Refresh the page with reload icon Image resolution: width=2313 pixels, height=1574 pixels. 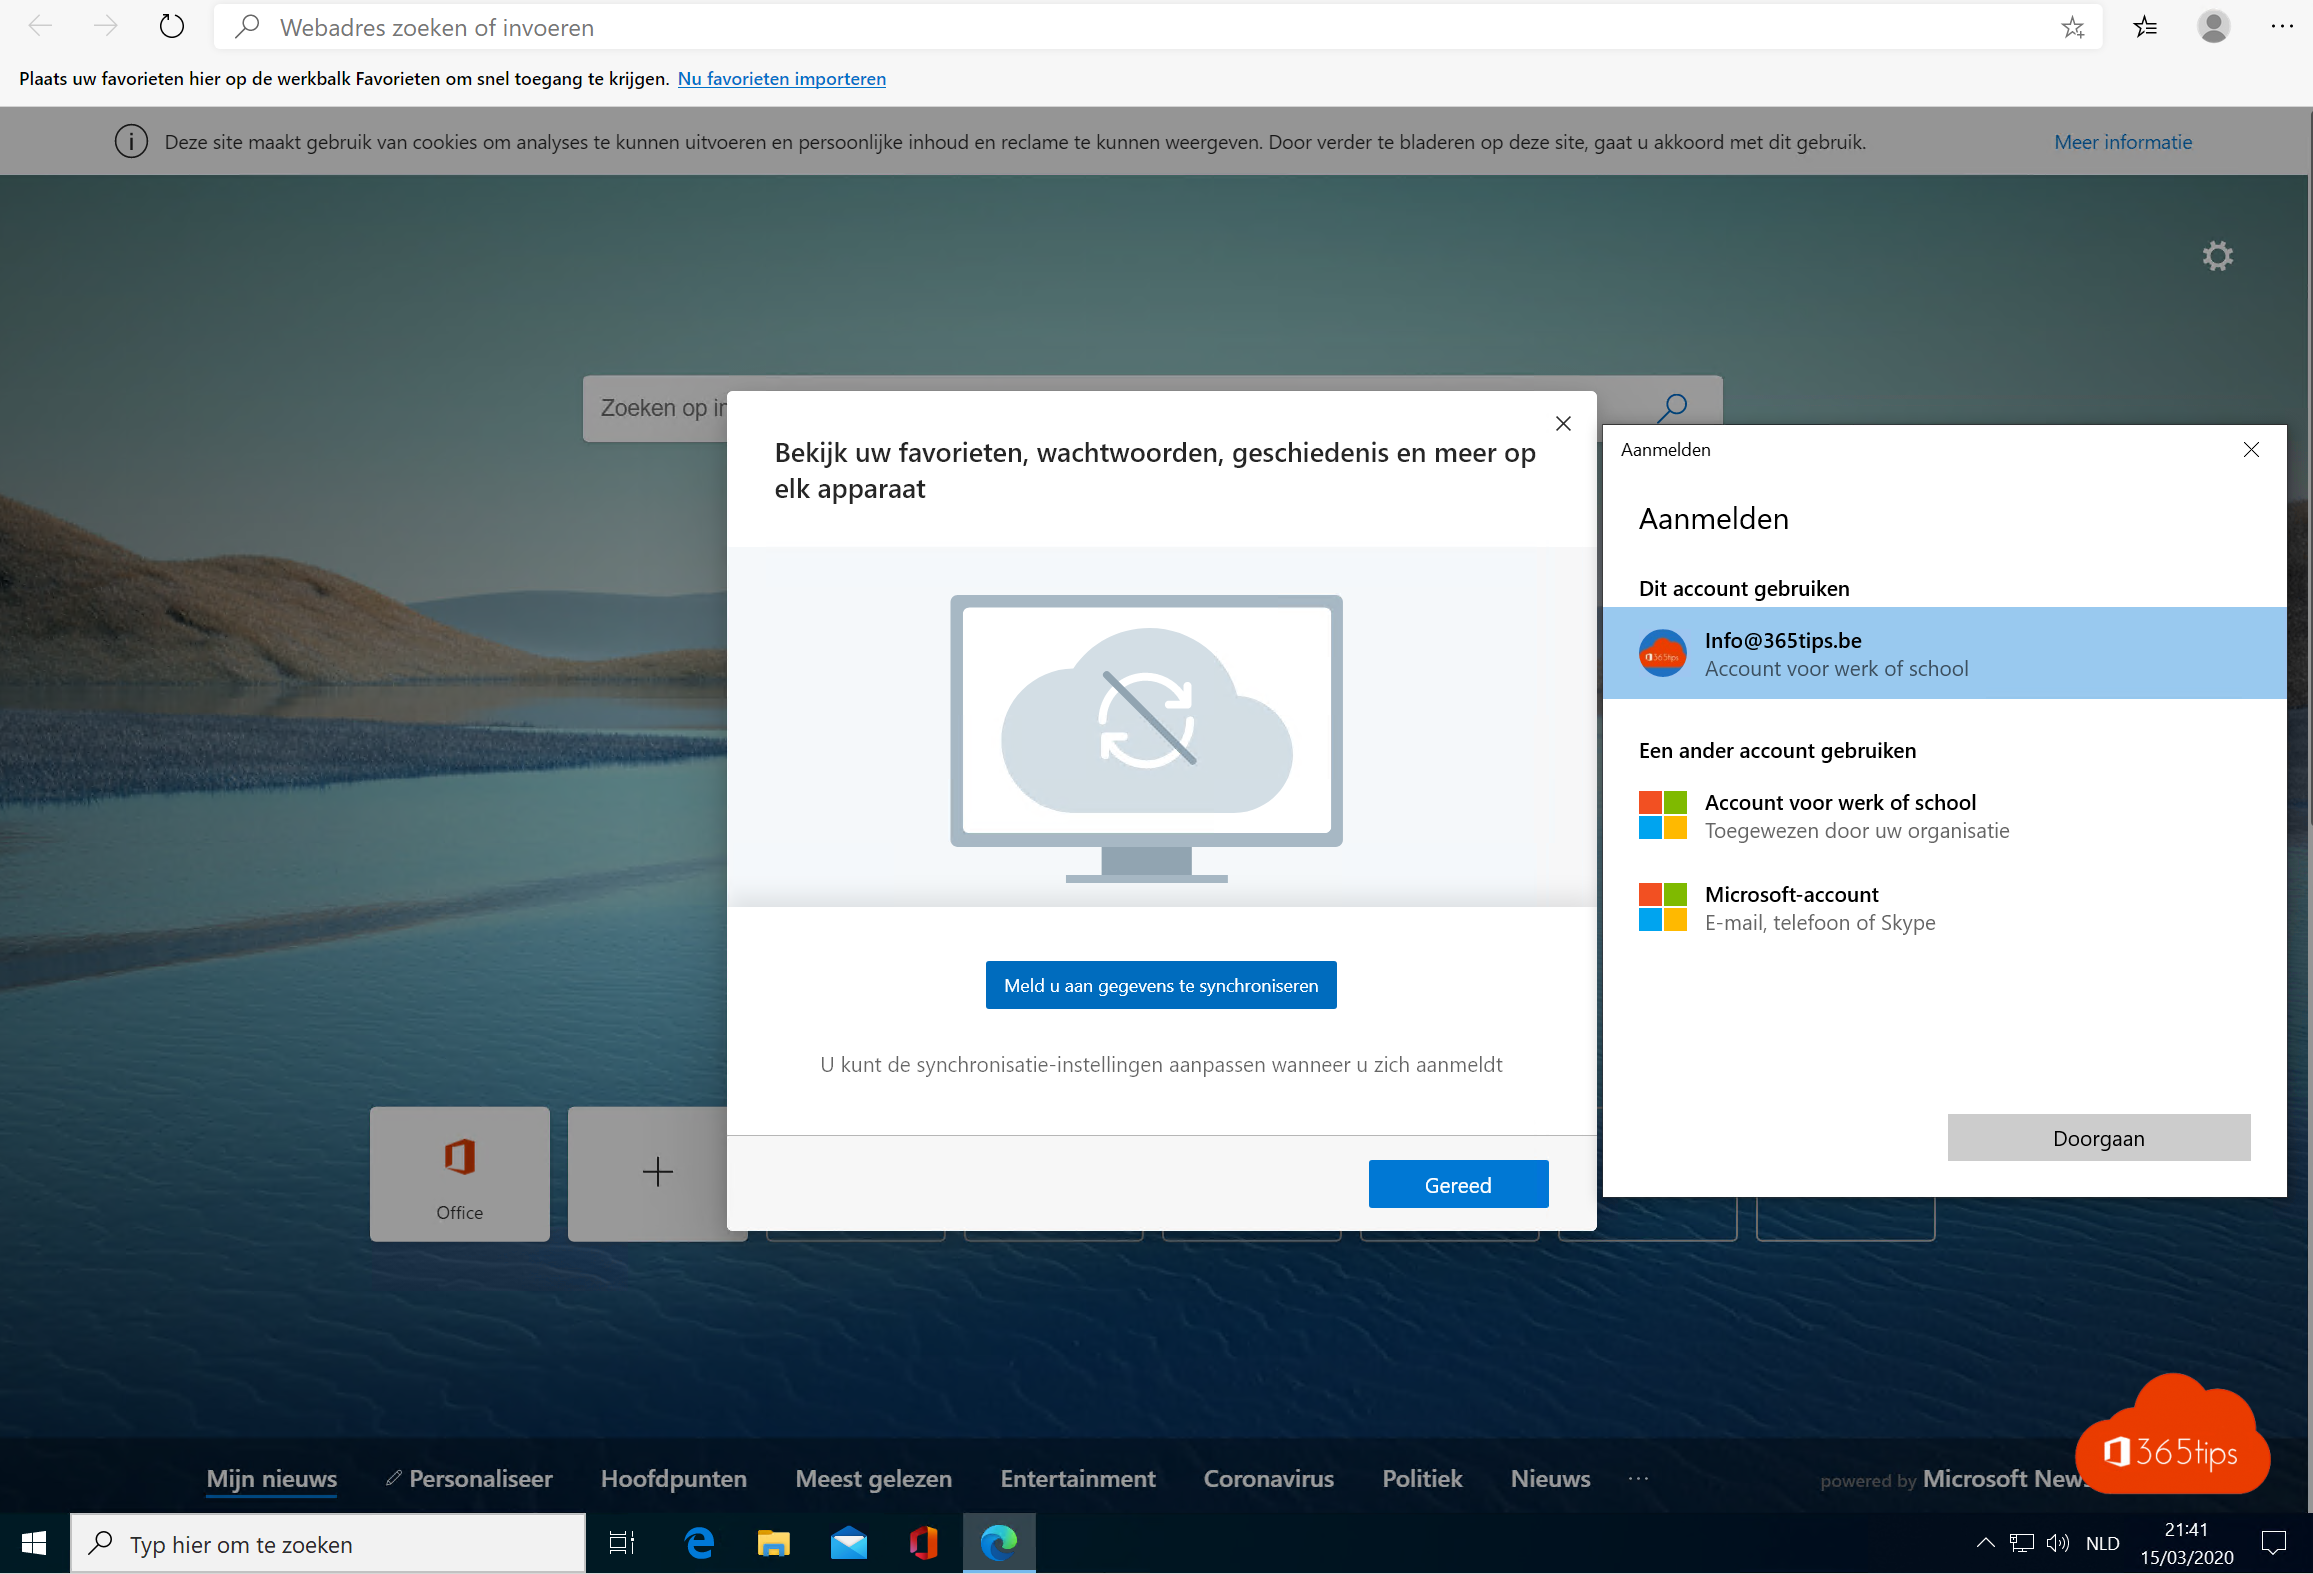point(172,27)
